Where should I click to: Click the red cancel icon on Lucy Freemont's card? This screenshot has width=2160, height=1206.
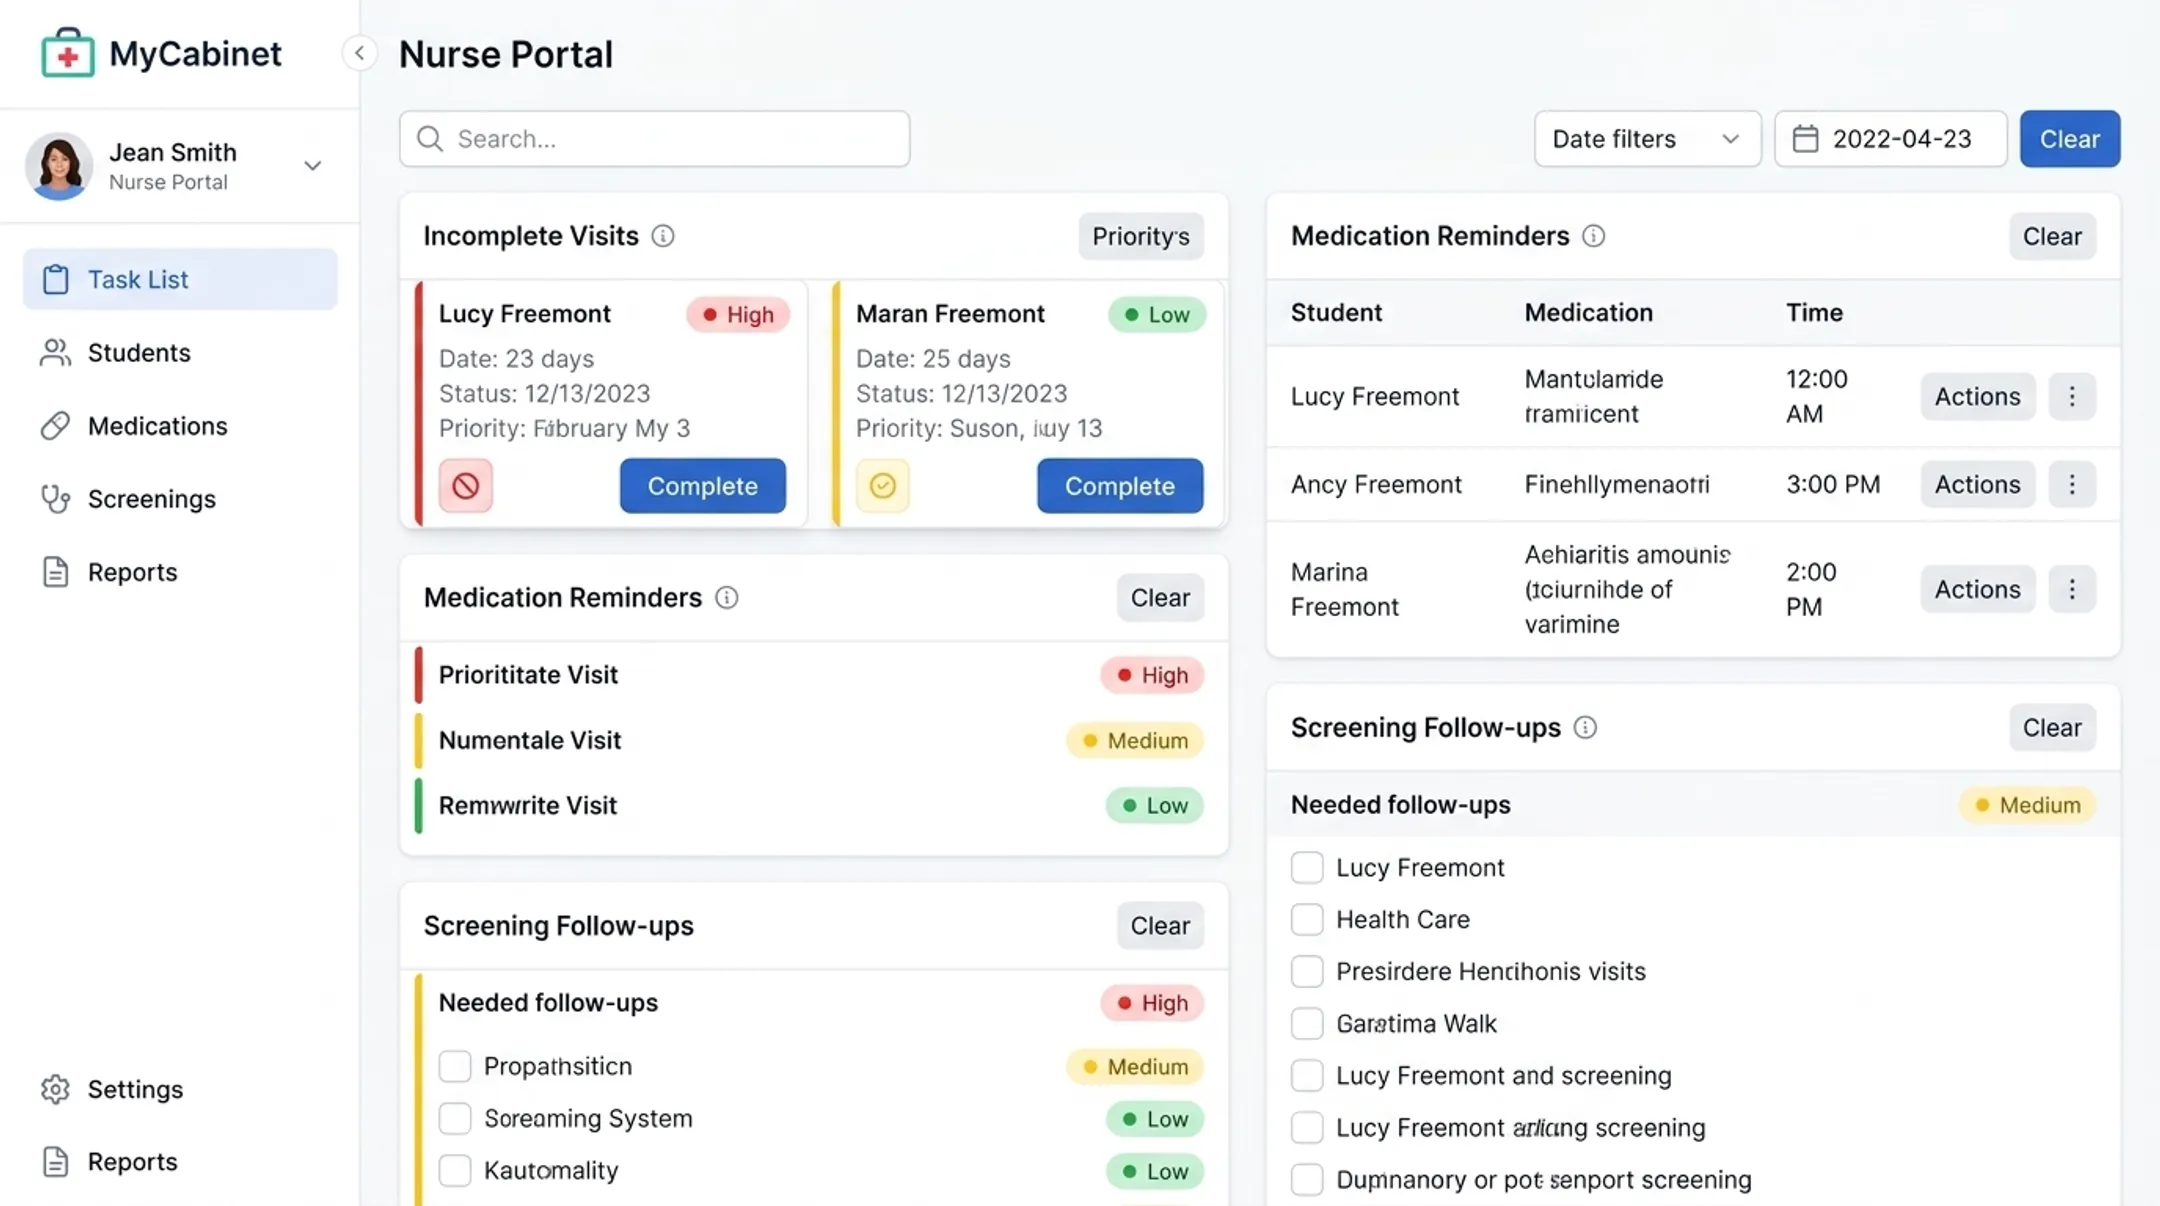466,486
